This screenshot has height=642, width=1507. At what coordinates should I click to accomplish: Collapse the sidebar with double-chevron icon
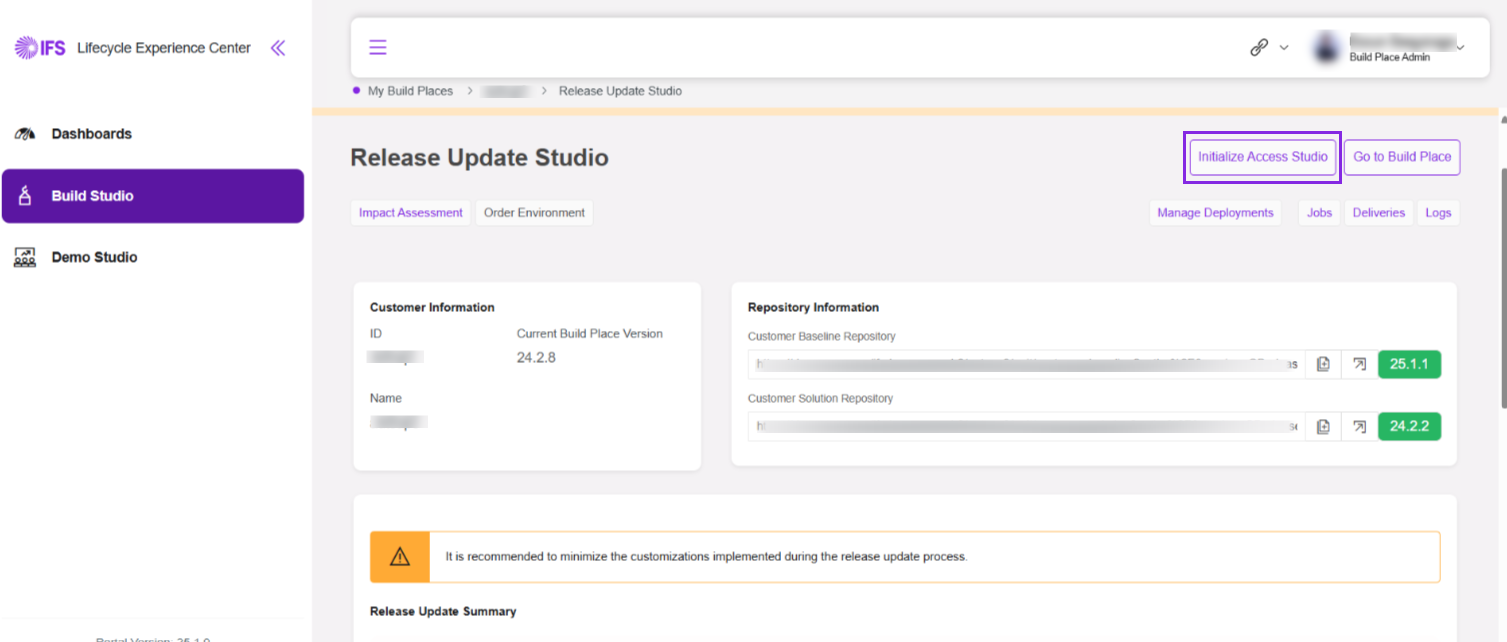click(x=278, y=48)
